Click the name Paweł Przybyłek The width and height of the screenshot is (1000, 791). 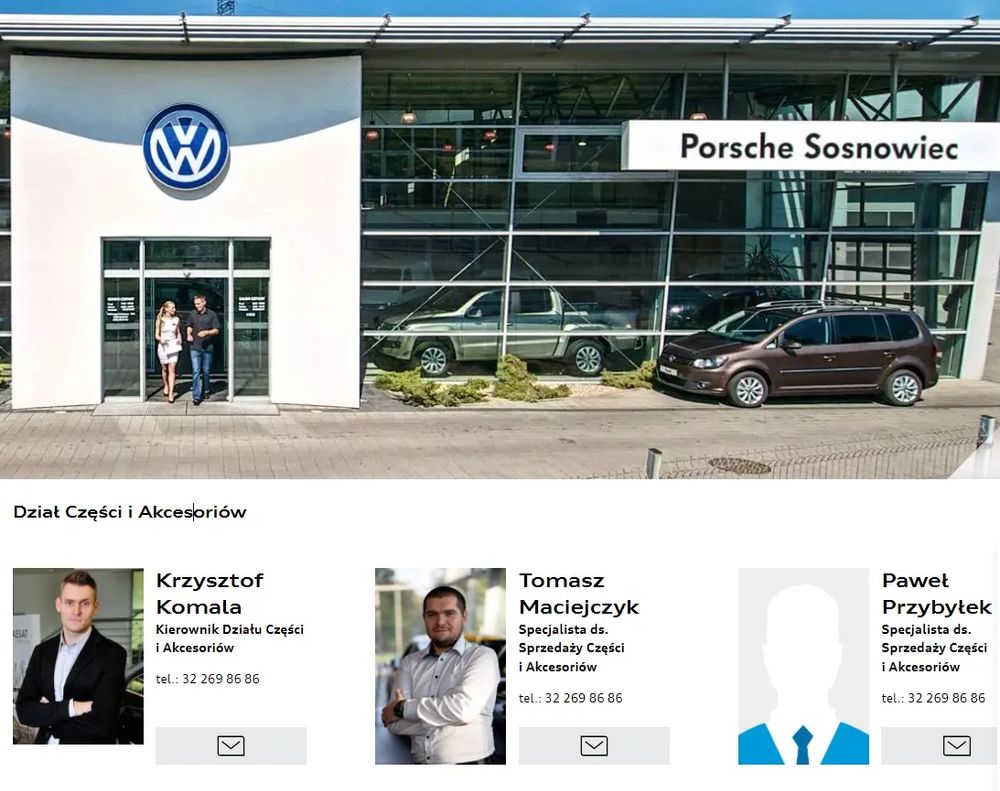tap(937, 593)
